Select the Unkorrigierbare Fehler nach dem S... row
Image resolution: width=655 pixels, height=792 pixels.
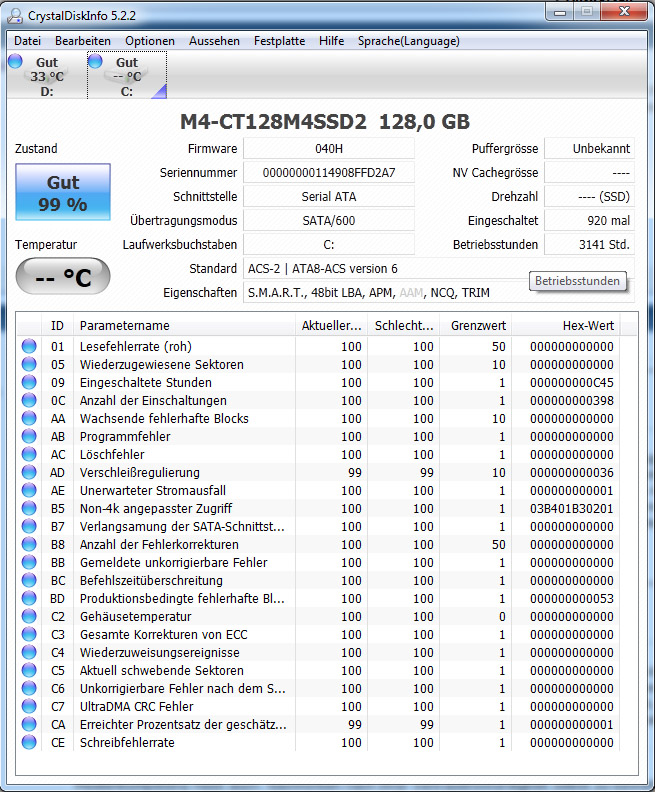319,688
